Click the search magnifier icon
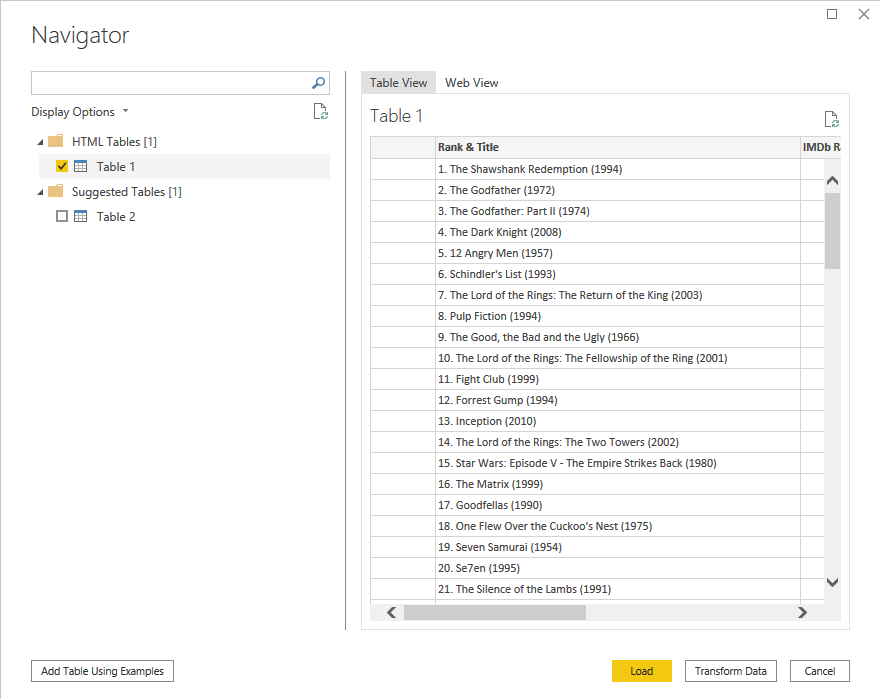Viewport: 880px width, 699px height. tap(319, 83)
